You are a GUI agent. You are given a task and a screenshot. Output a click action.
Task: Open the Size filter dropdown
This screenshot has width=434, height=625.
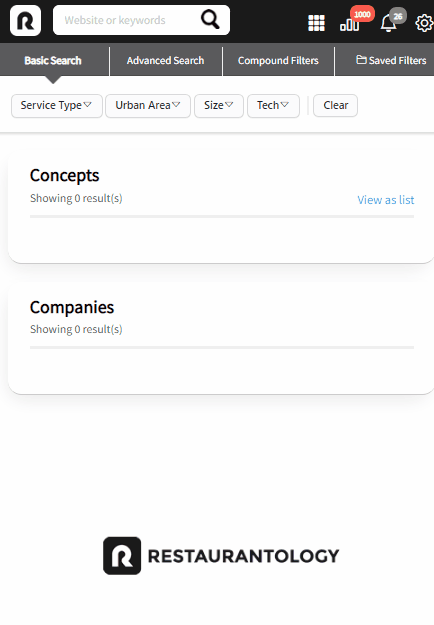219,106
